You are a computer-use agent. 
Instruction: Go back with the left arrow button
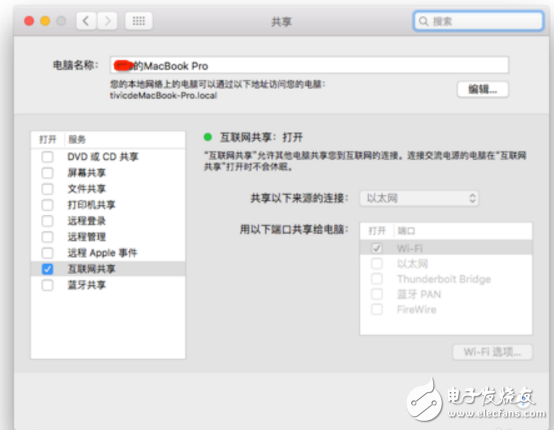86,21
